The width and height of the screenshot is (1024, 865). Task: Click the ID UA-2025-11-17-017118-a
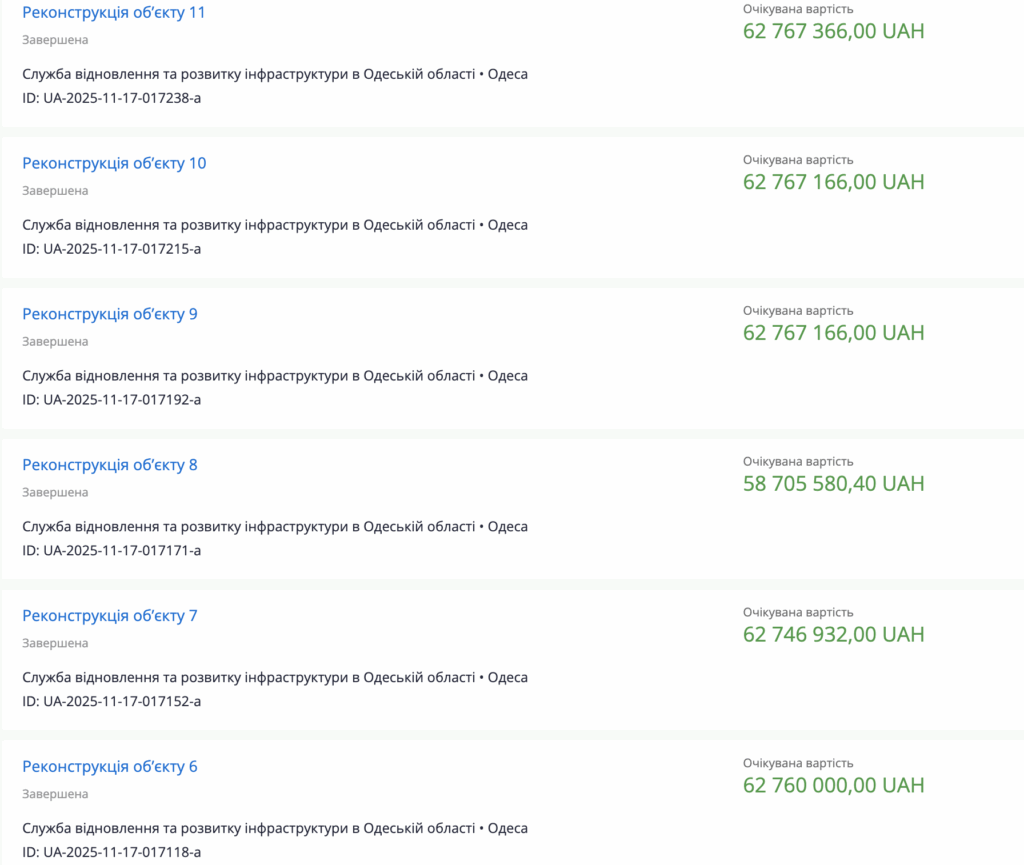tap(111, 853)
